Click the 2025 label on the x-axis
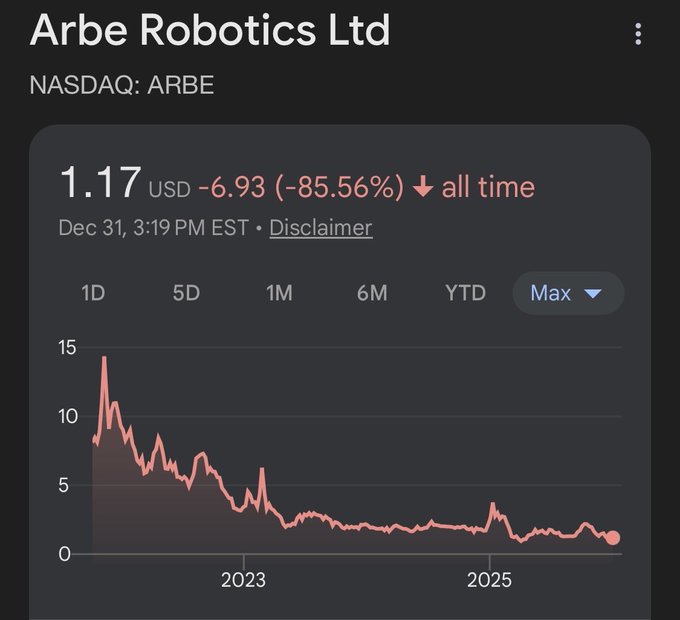680x620 pixels. pos(489,580)
